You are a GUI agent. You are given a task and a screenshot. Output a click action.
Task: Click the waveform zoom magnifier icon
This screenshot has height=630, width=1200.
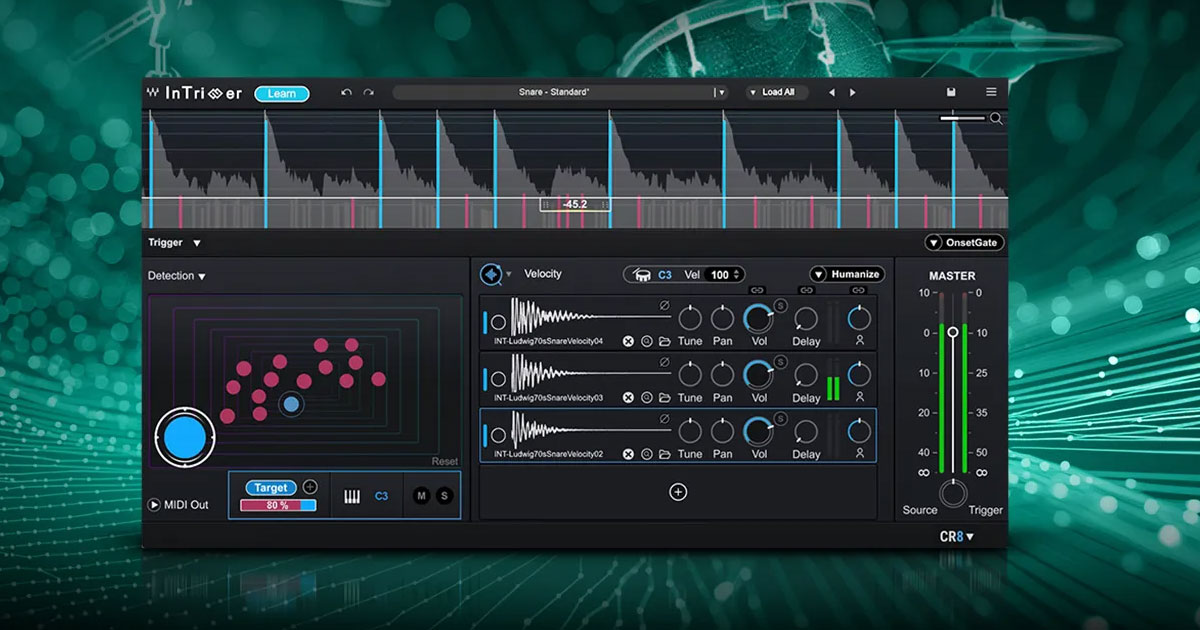point(996,119)
